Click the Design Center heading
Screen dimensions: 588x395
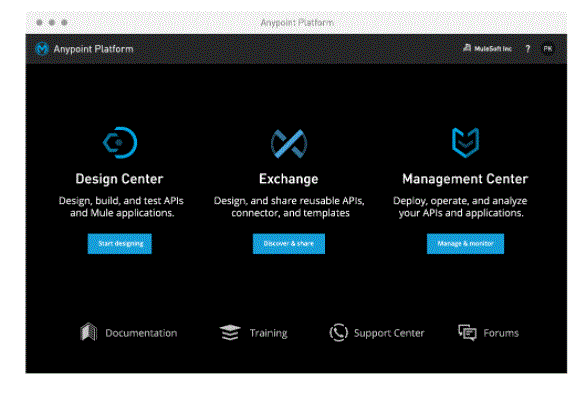[119, 179]
